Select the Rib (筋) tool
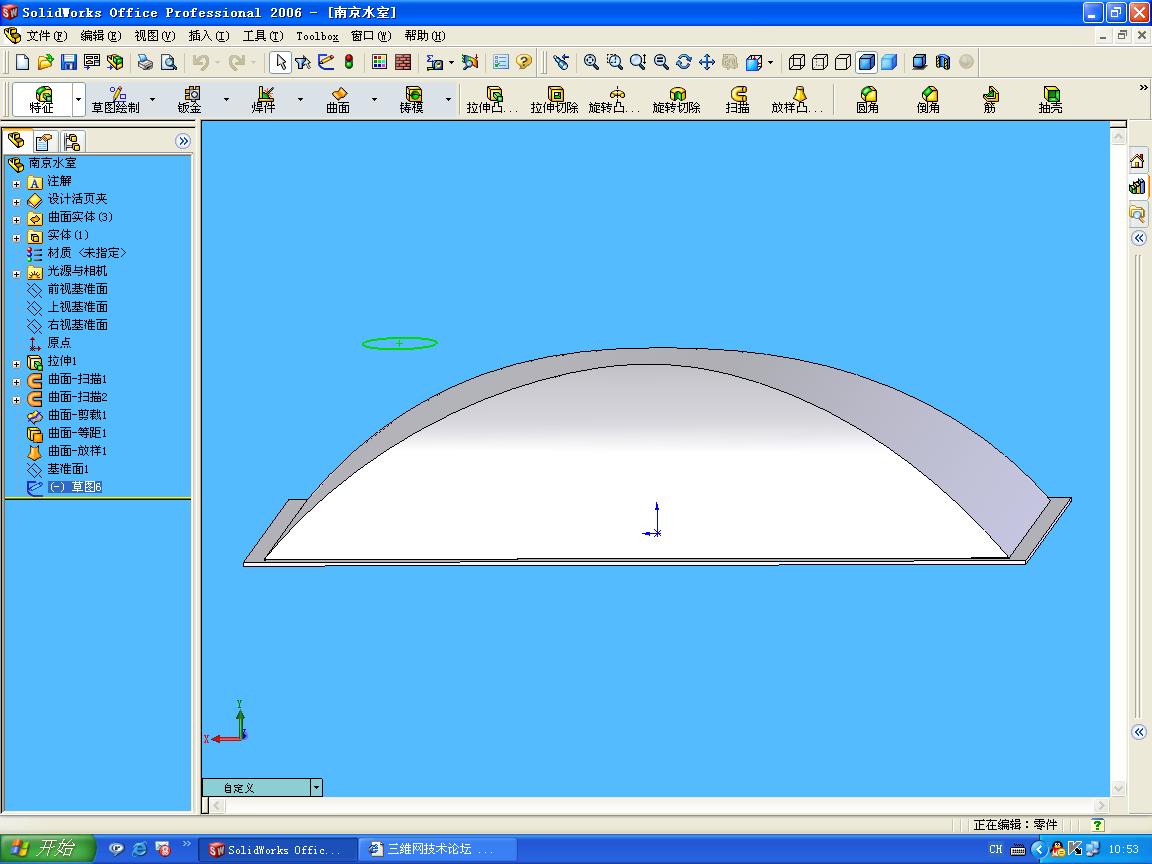 [990, 100]
